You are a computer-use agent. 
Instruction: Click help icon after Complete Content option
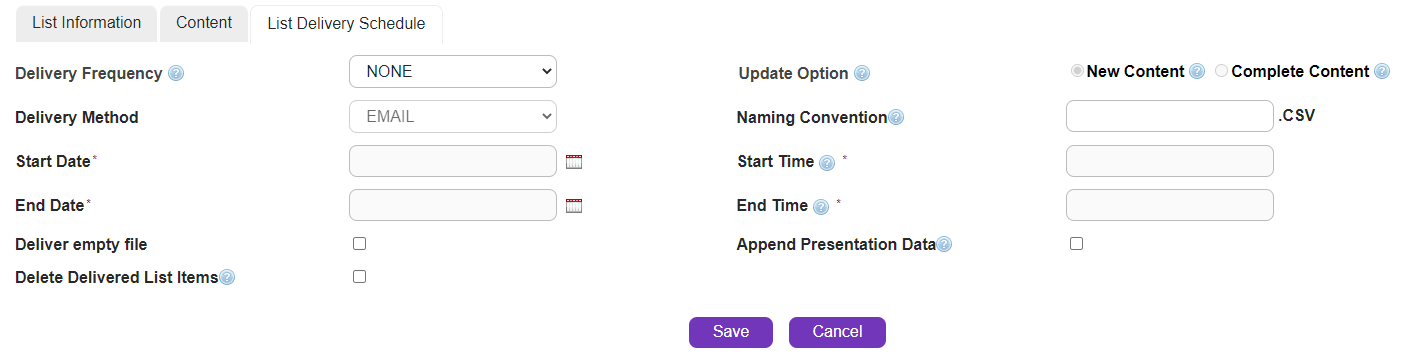pos(1382,71)
